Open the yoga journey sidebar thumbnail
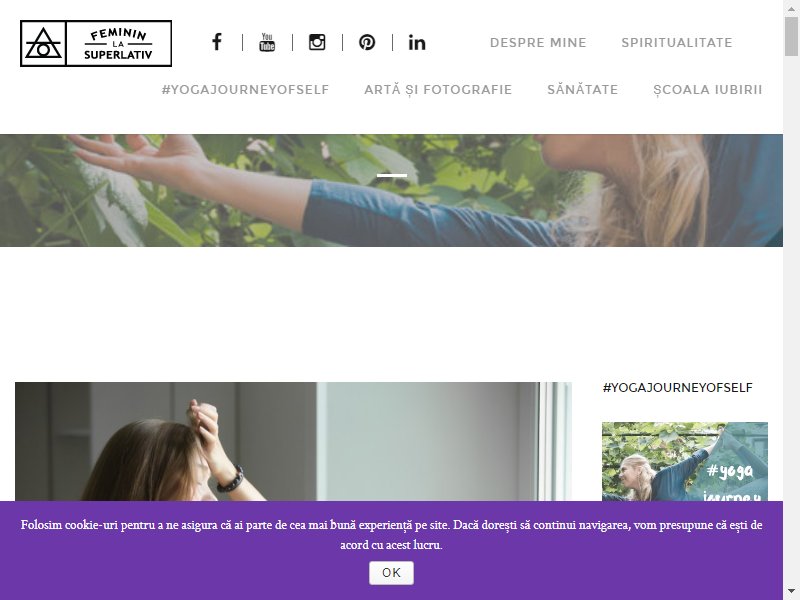Viewport: 800px width, 600px height. tap(685, 461)
